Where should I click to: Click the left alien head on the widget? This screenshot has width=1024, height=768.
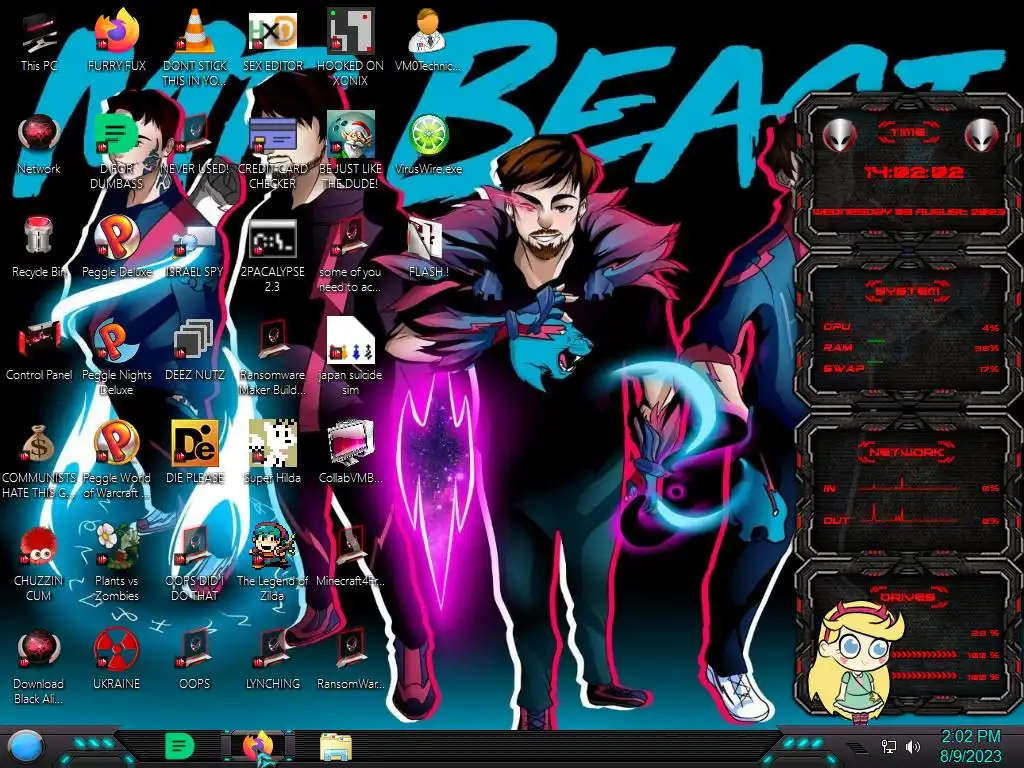(x=839, y=136)
